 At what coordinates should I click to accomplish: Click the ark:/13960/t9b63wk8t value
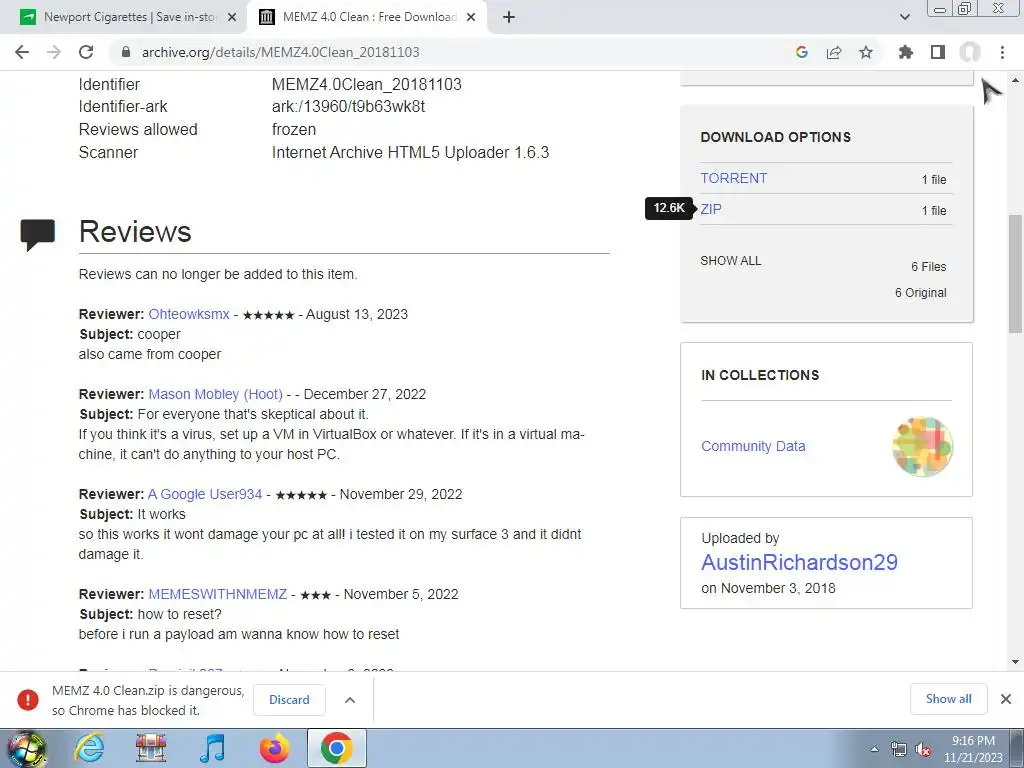[348, 106]
